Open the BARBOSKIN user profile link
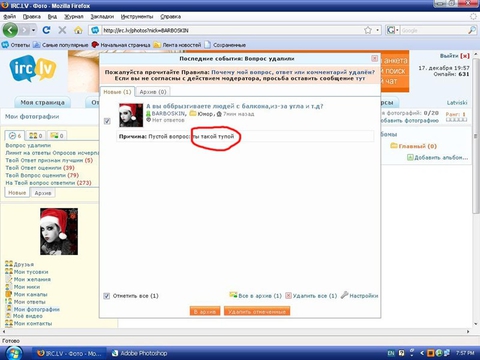Screen dimensions: 480x360 point(168,114)
